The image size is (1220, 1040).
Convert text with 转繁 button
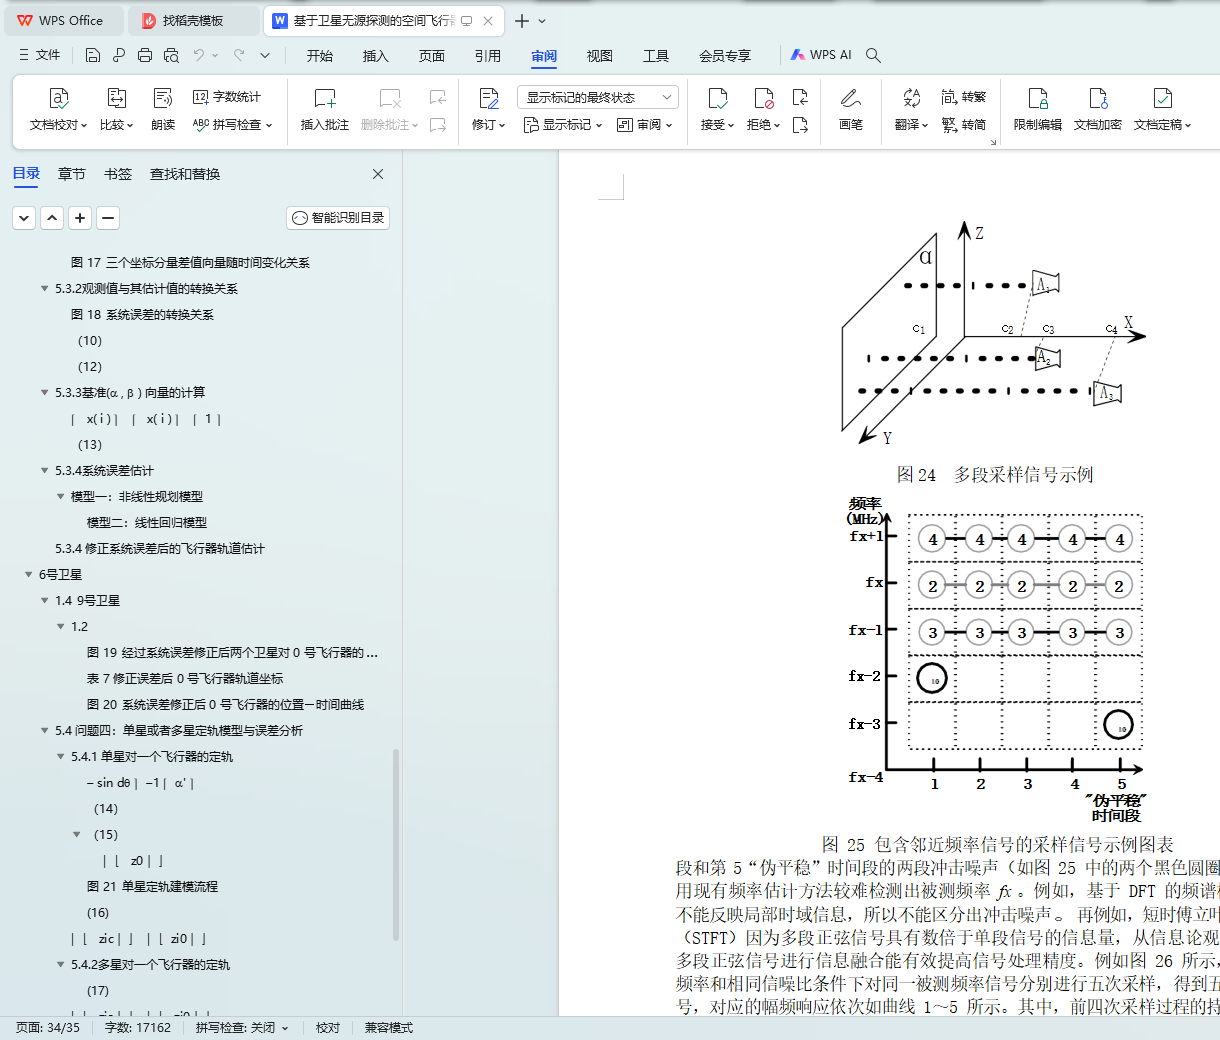click(x=964, y=97)
